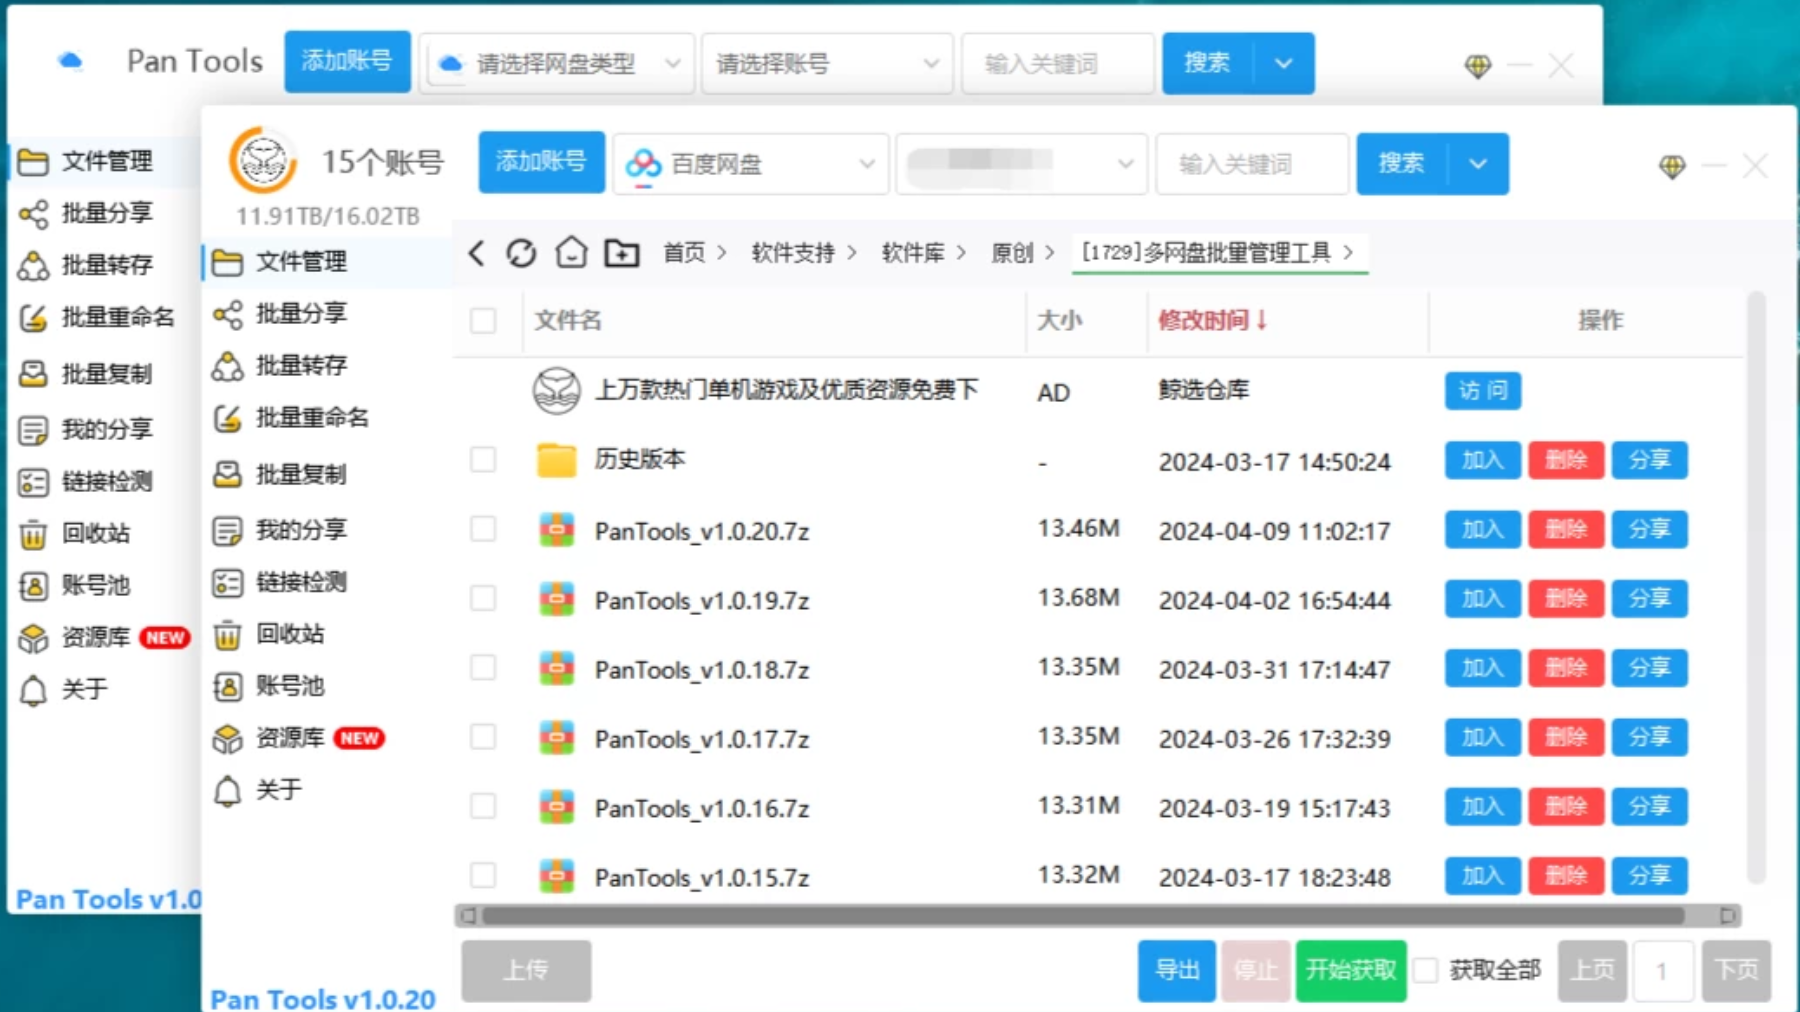Click 分享 for PanTools_v1.0.18.7z
The width and height of the screenshot is (1800, 1012).
pyautogui.click(x=1650, y=667)
